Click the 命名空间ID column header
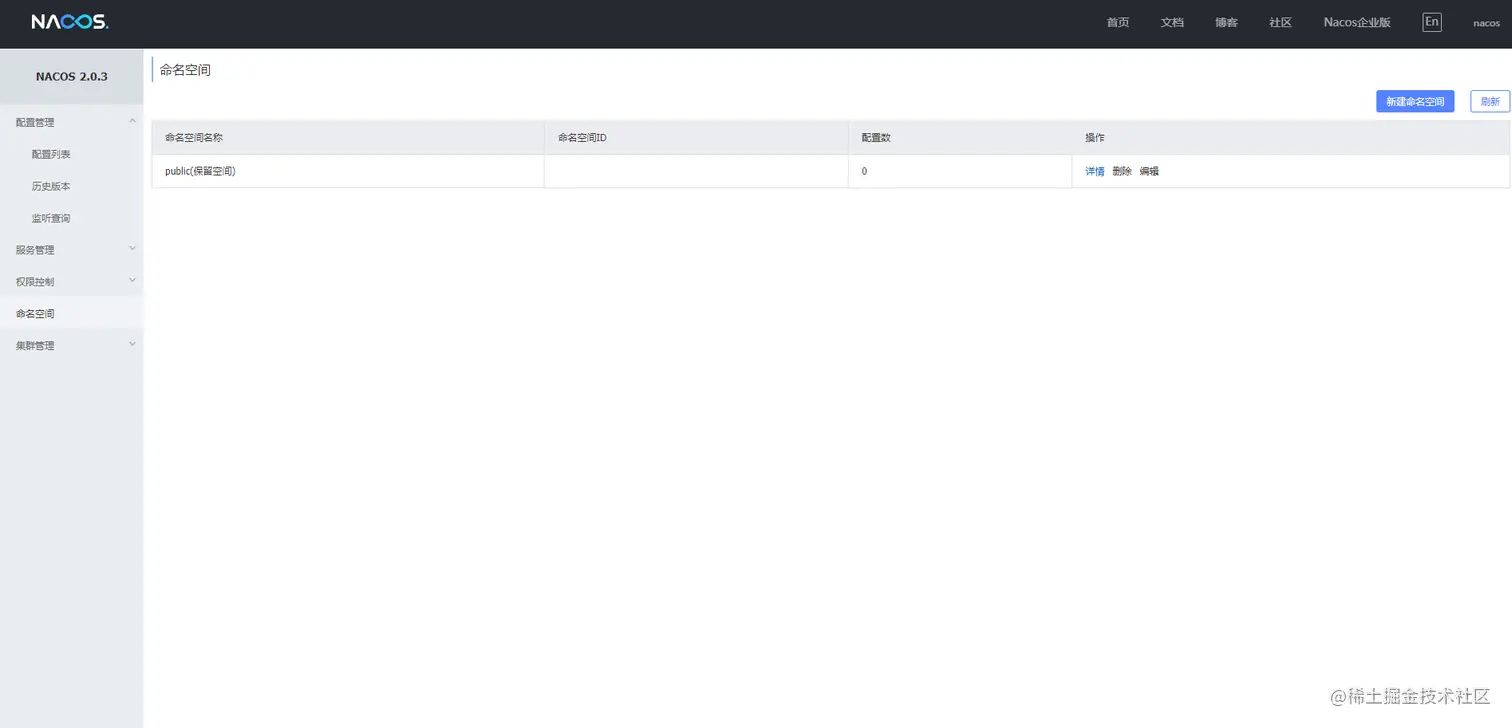 696,137
